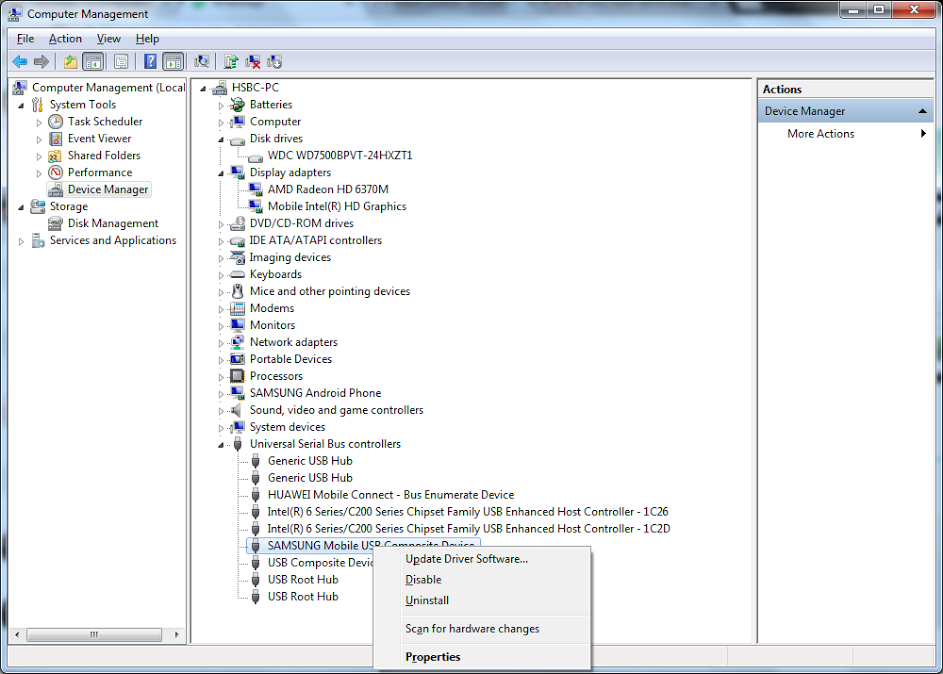Open Help using the blue question mark icon
Screen dimensions: 943x674
tap(151, 61)
